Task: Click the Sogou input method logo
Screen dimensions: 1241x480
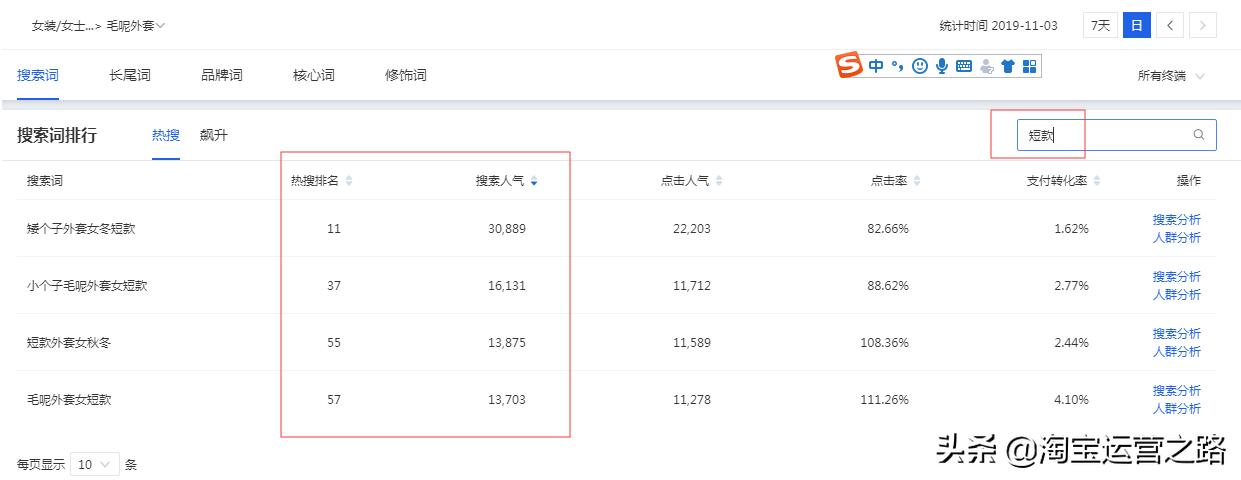Action: click(x=849, y=66)
